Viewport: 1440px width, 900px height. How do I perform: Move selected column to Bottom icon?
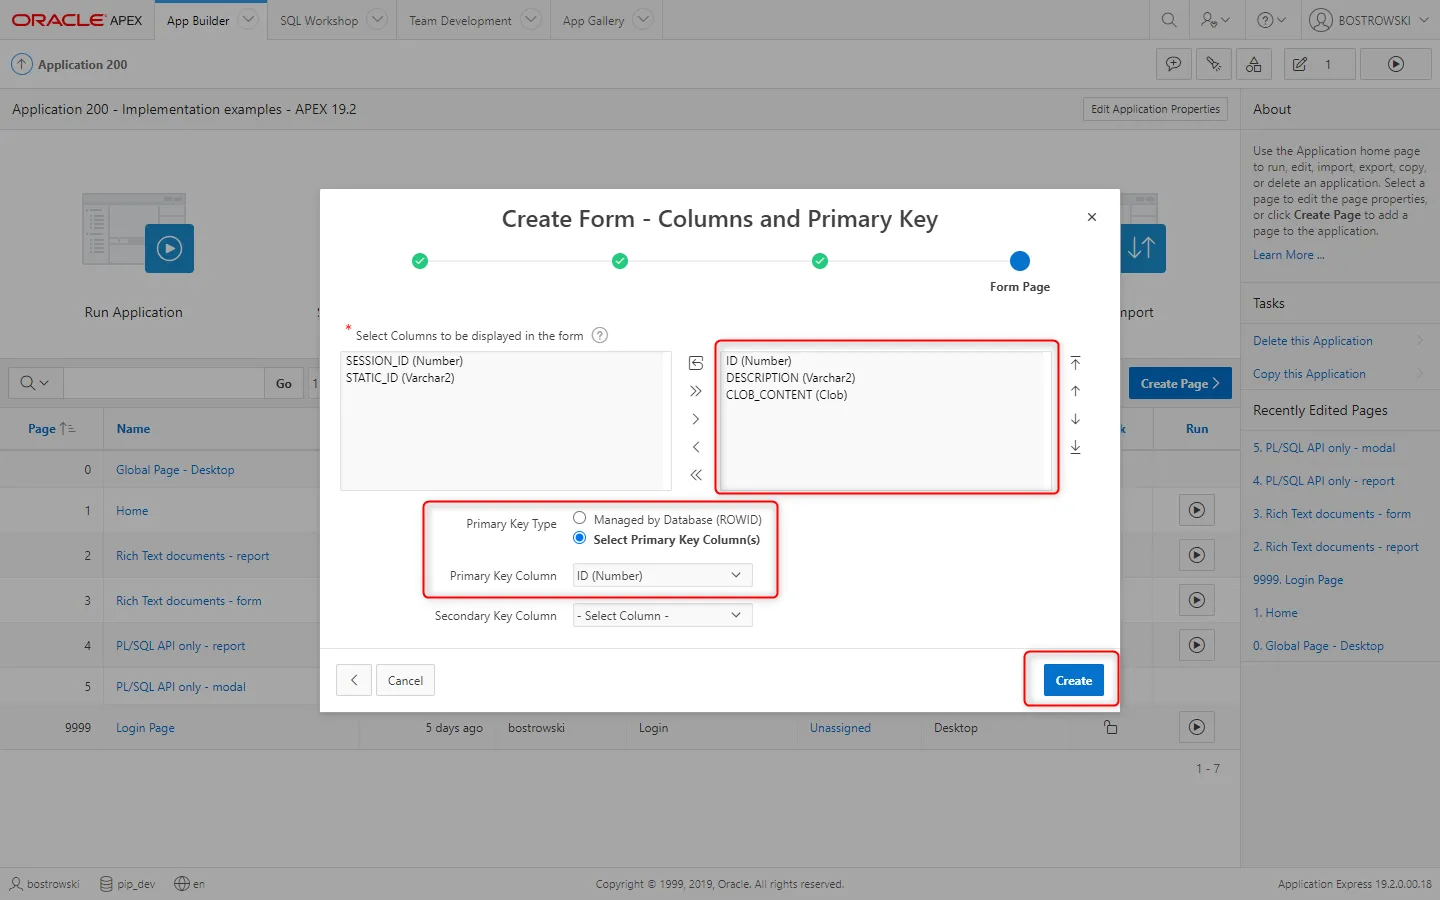point(1075,447)
